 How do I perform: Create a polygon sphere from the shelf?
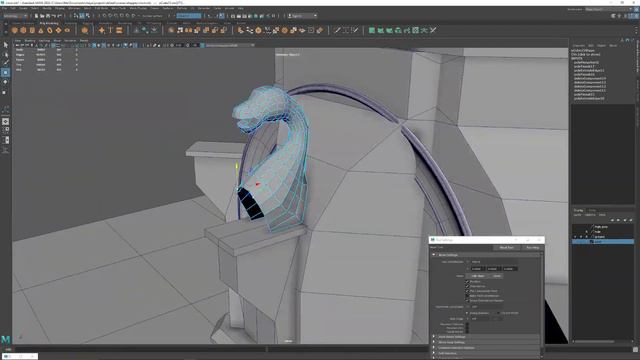(15, 30)
